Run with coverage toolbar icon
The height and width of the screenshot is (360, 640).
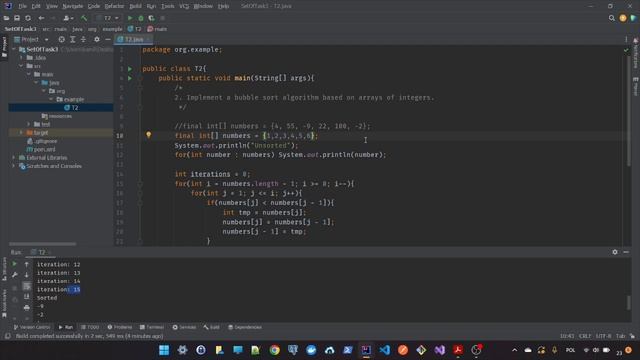[x=151, y=18]
